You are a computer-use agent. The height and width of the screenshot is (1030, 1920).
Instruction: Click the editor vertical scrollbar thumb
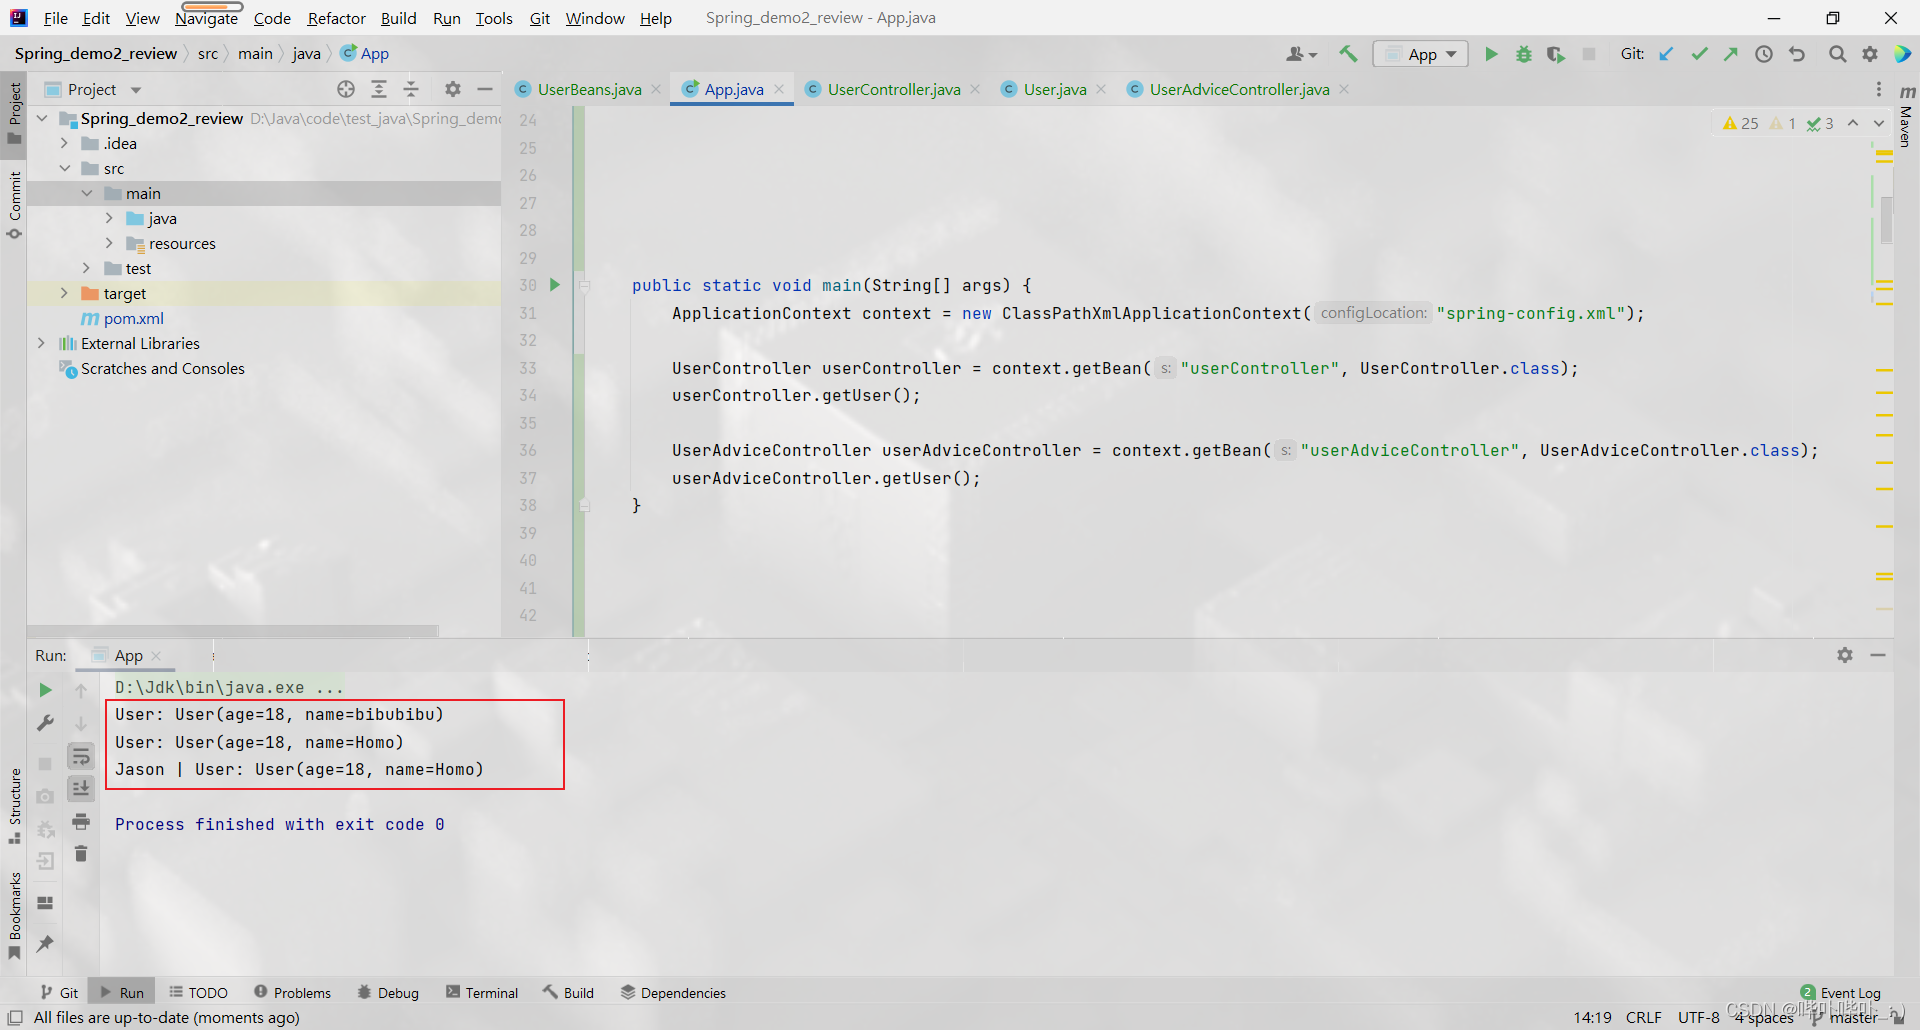pos(1886,220)
